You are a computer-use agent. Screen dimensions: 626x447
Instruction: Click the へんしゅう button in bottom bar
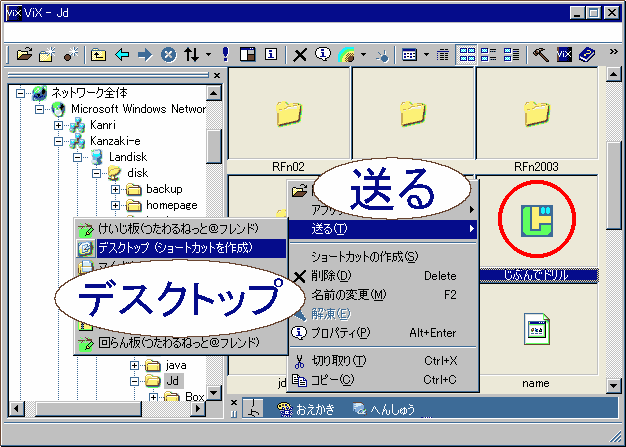384,408
